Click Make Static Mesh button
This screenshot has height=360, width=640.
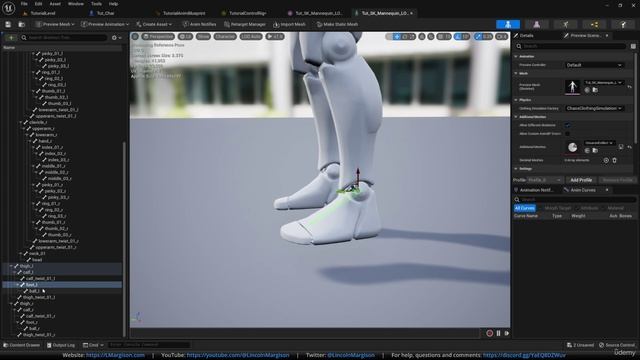337,24
